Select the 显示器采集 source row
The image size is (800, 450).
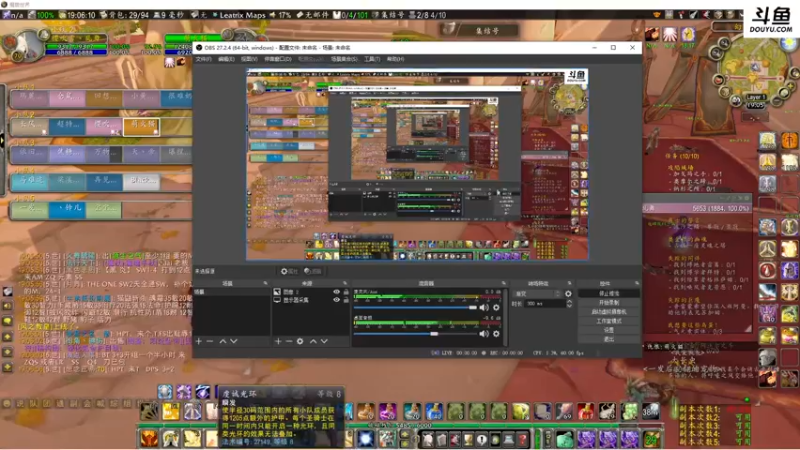(x=311, y=300)
